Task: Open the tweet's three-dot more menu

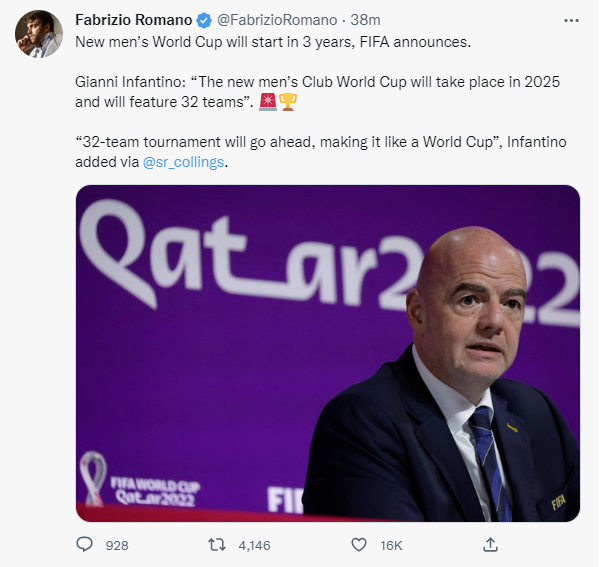Action: pos(570,20)
